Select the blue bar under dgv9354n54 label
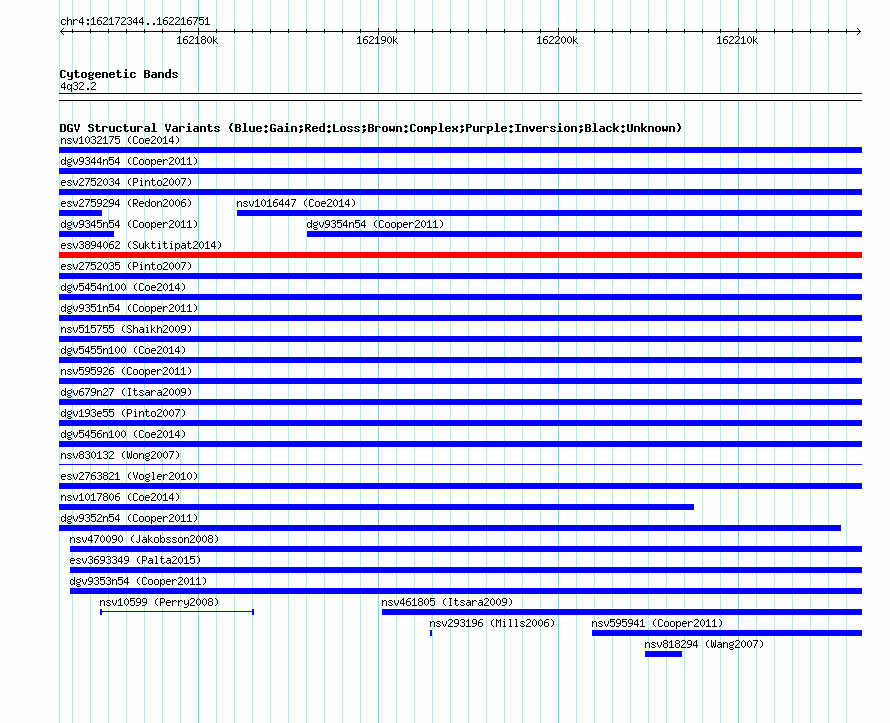This screenshot has width=890, height=723. tap(584, 234)
